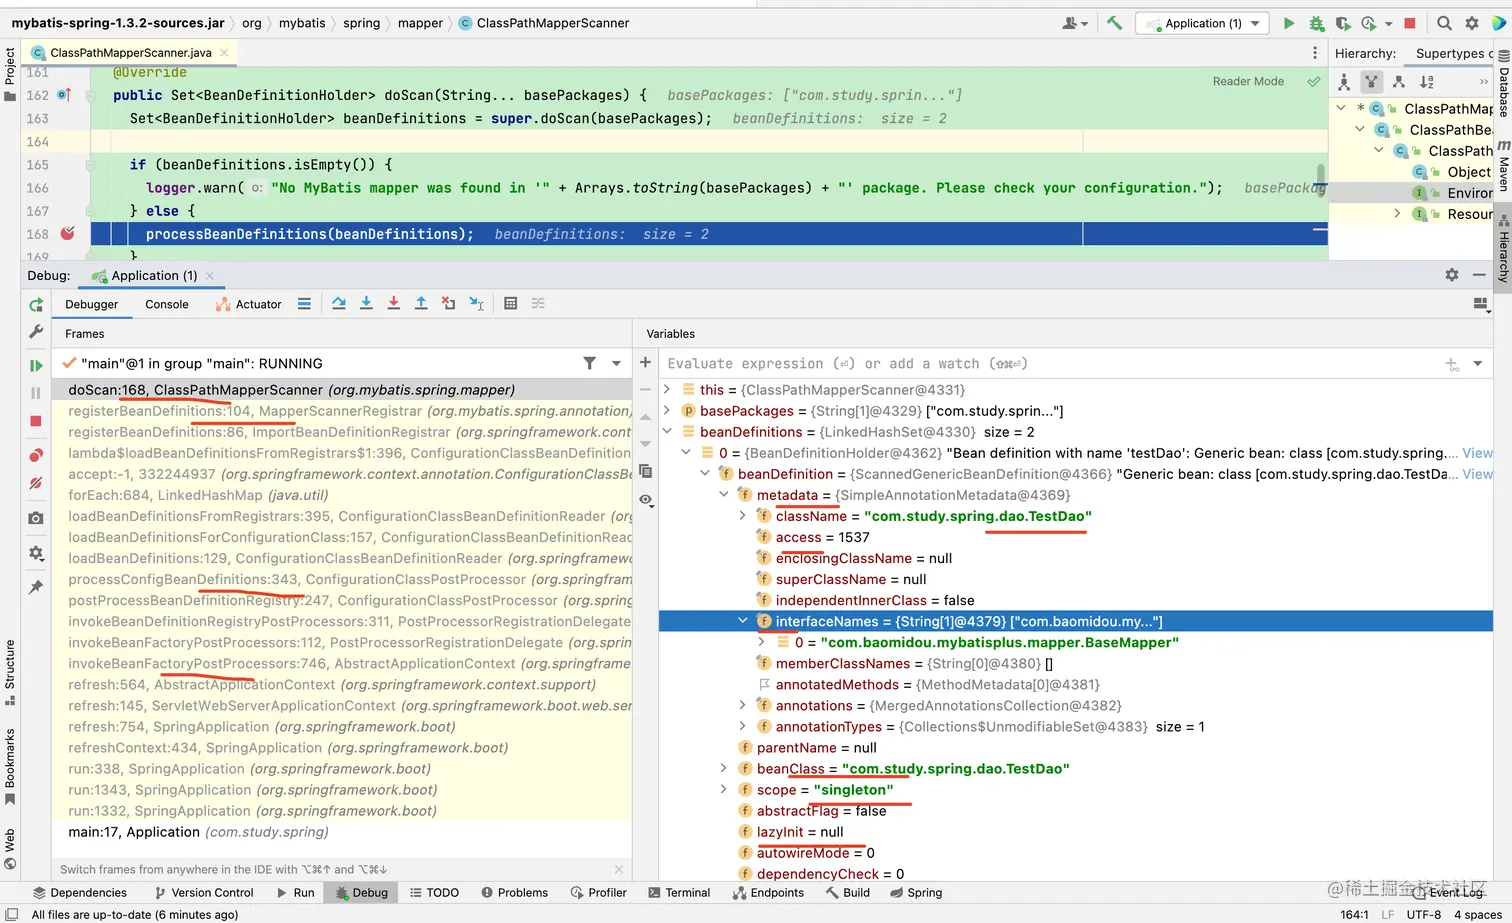Collapse the interfaceNames variable node
The image size is (1512, 923).
[x=743, y=621]
